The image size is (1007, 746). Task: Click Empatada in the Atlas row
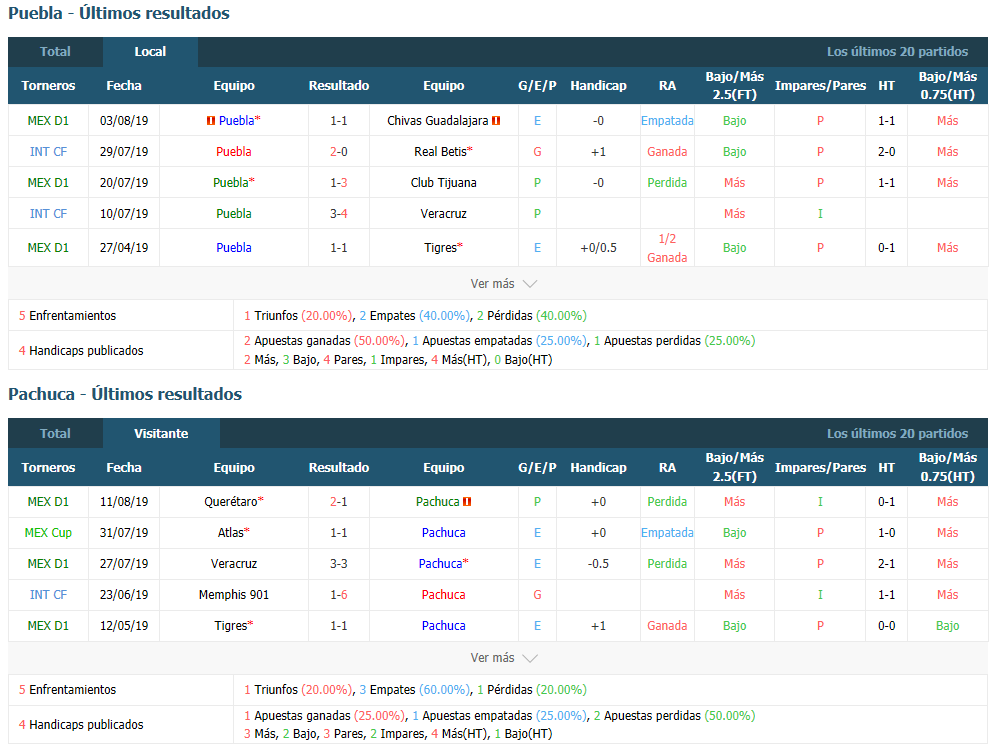click(667, 533)
